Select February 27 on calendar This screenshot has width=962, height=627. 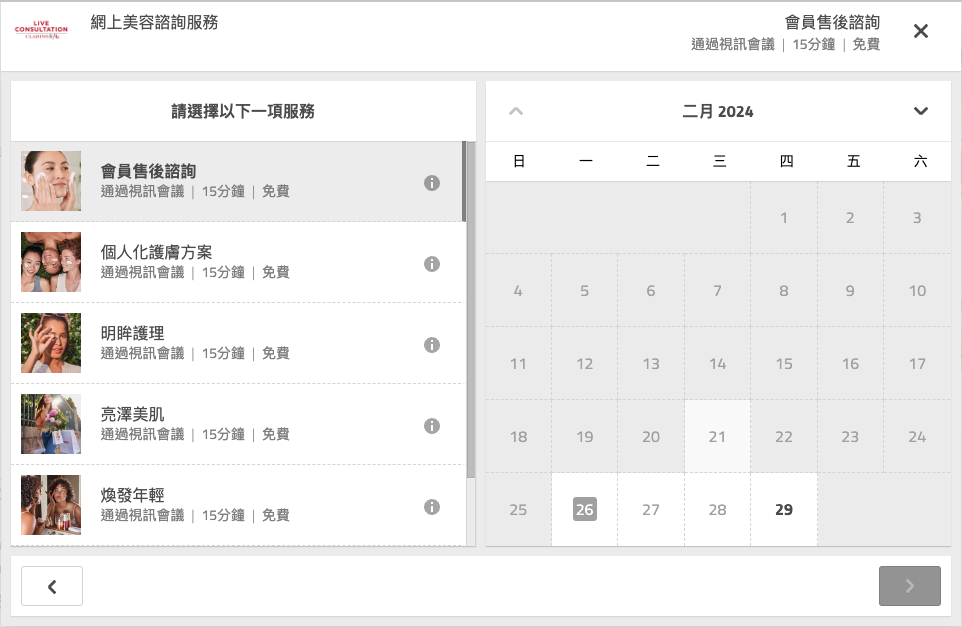(651, 509)
